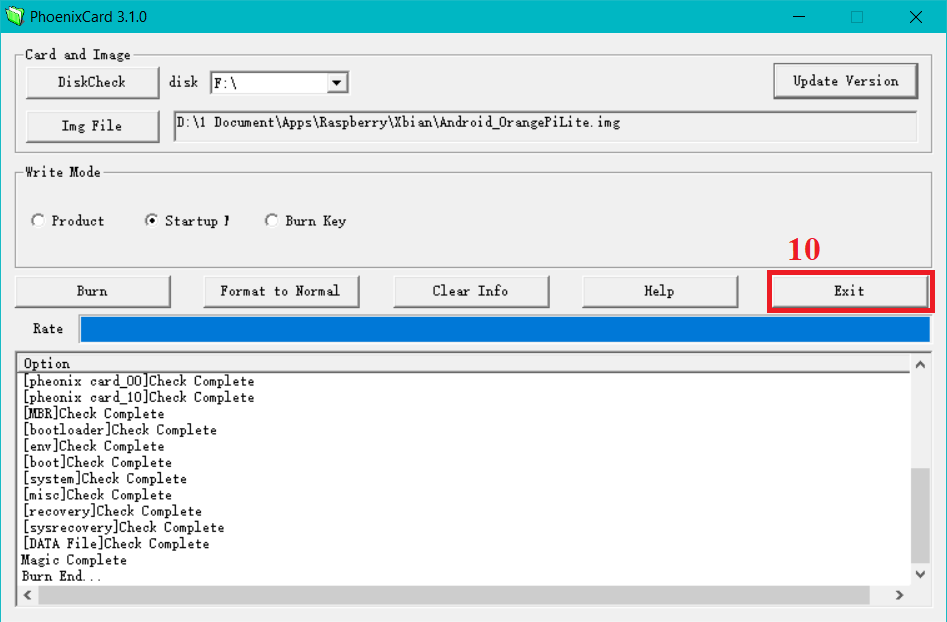Open the disk drive dropdown arrow
Viewport: 947px width, 622px height.
tap(337, 82)
